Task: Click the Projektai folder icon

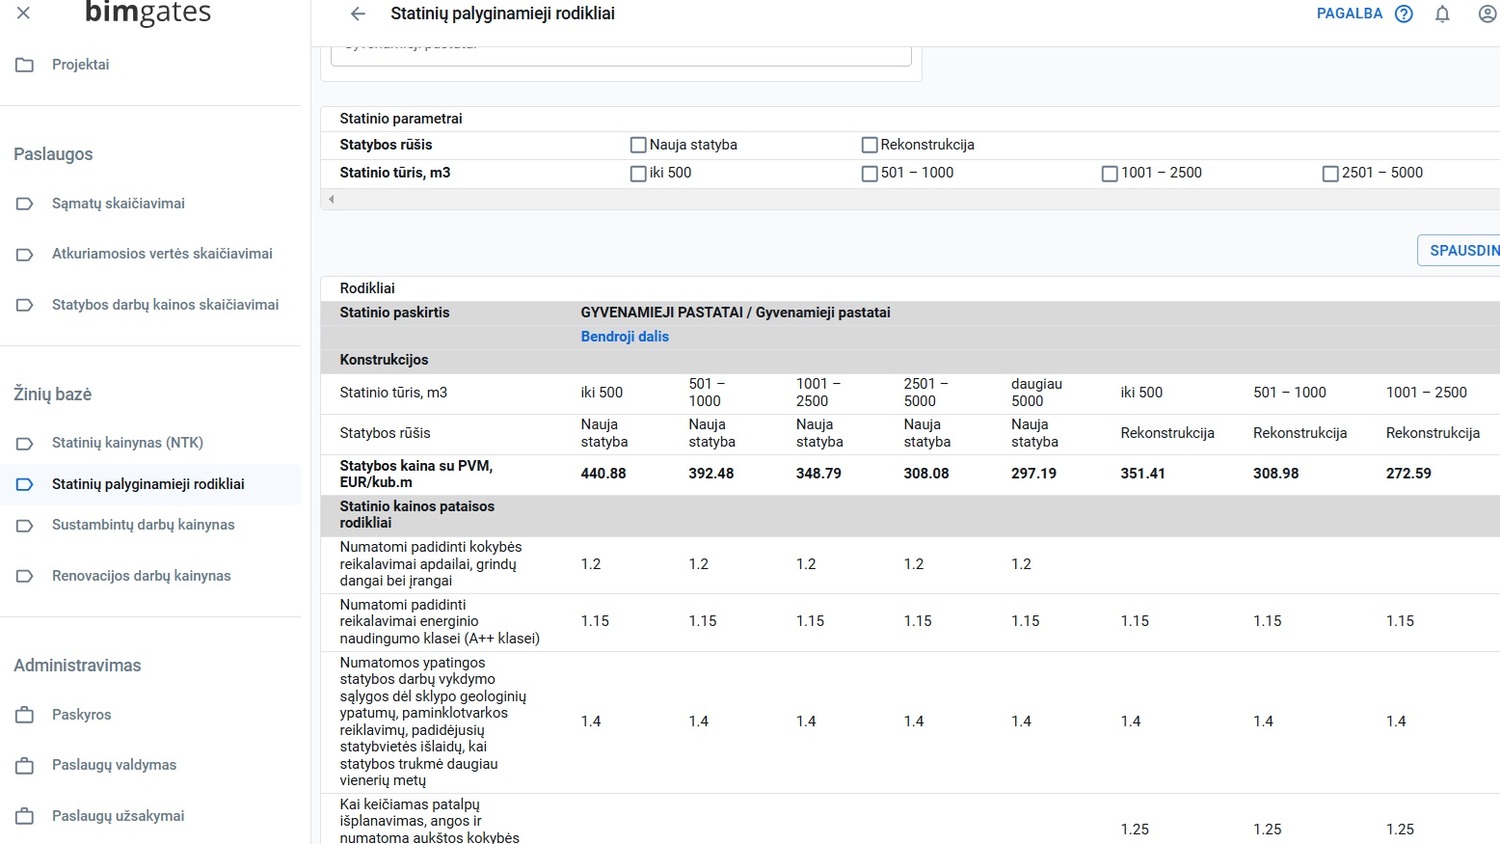Action: click(x=25, y=65)
